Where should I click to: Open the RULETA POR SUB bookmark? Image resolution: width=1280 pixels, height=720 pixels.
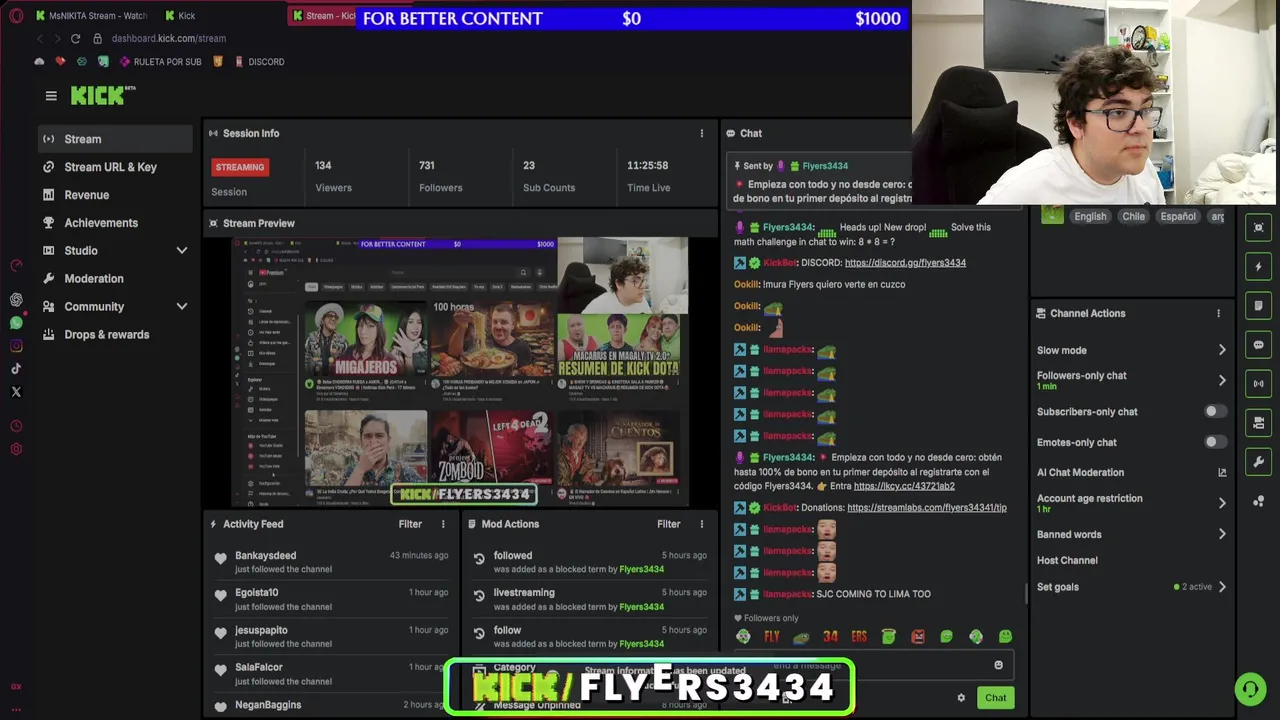click(160, 62)
